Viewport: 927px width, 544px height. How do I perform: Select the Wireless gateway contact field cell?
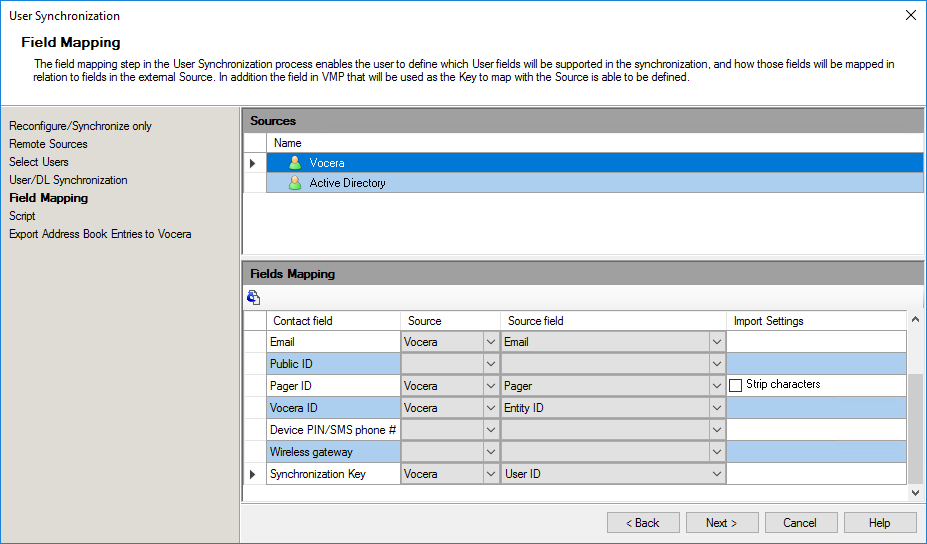coord(333,452)
